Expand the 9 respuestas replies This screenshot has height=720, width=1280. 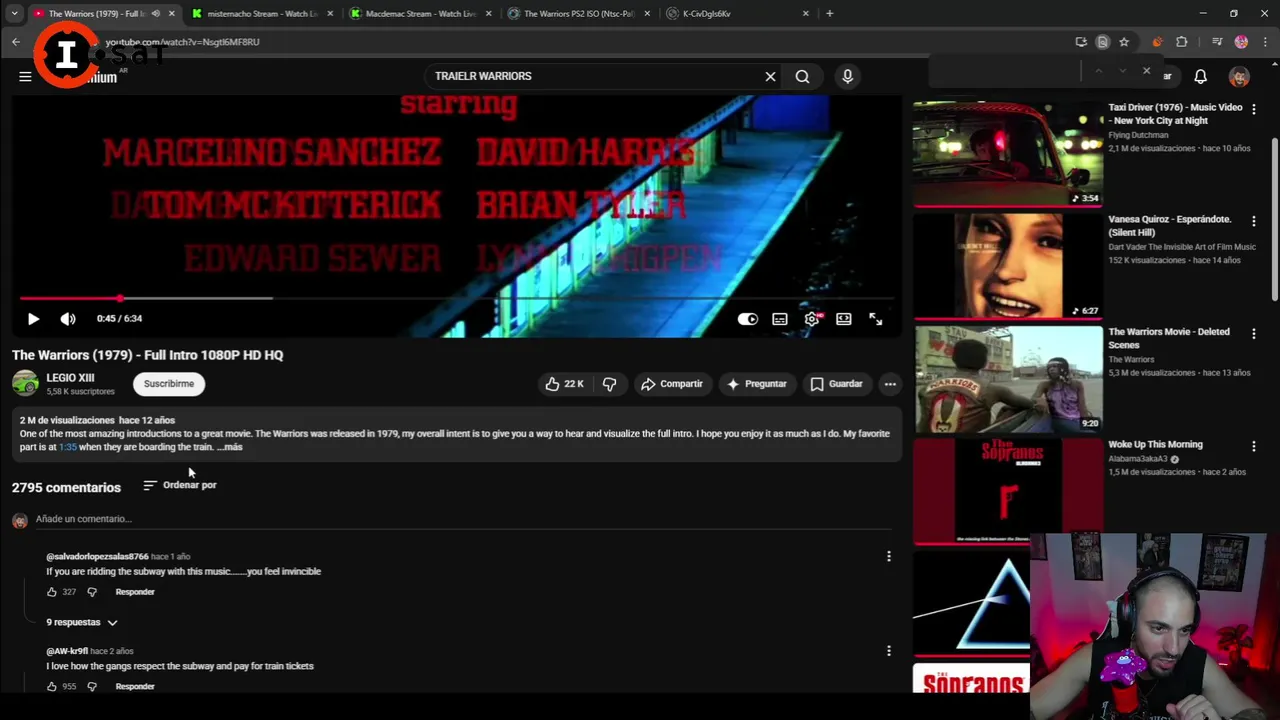click(82, 622)
